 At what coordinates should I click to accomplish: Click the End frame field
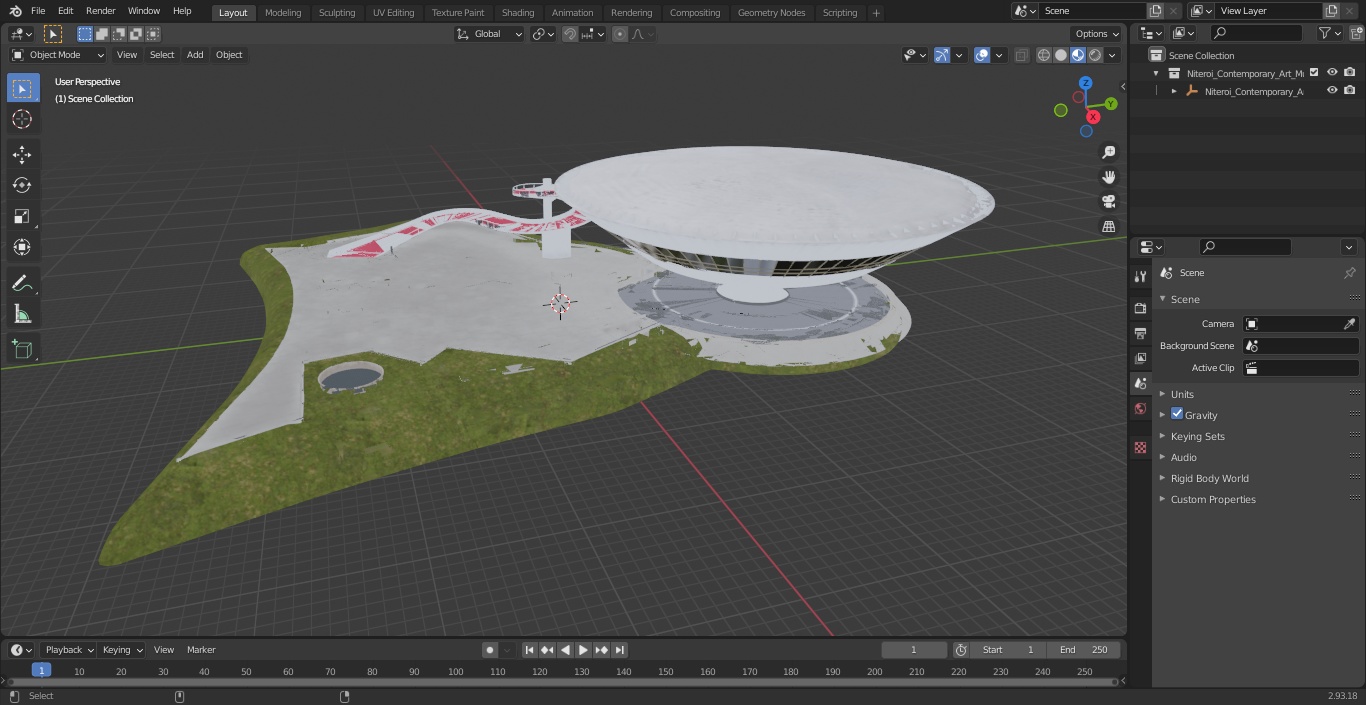click(x=1084, y=650)
